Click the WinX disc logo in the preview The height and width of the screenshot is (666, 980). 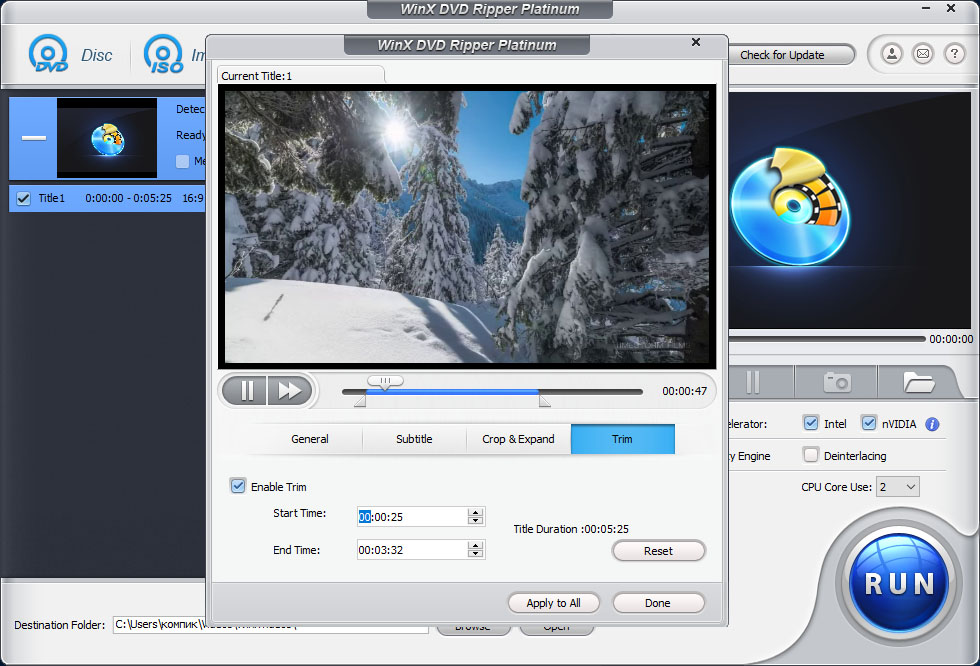click(791, 206)
